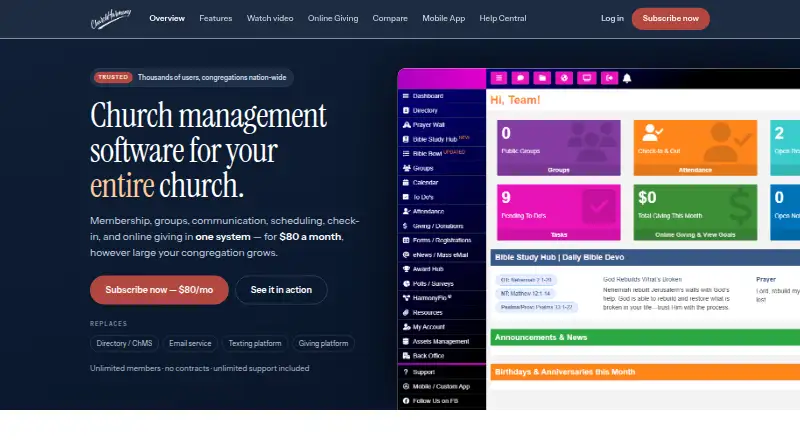This screenshot has width=800, height=440.
Task: Click the eNews / Mass eMail at-sign icon
Action: point(406,255)
